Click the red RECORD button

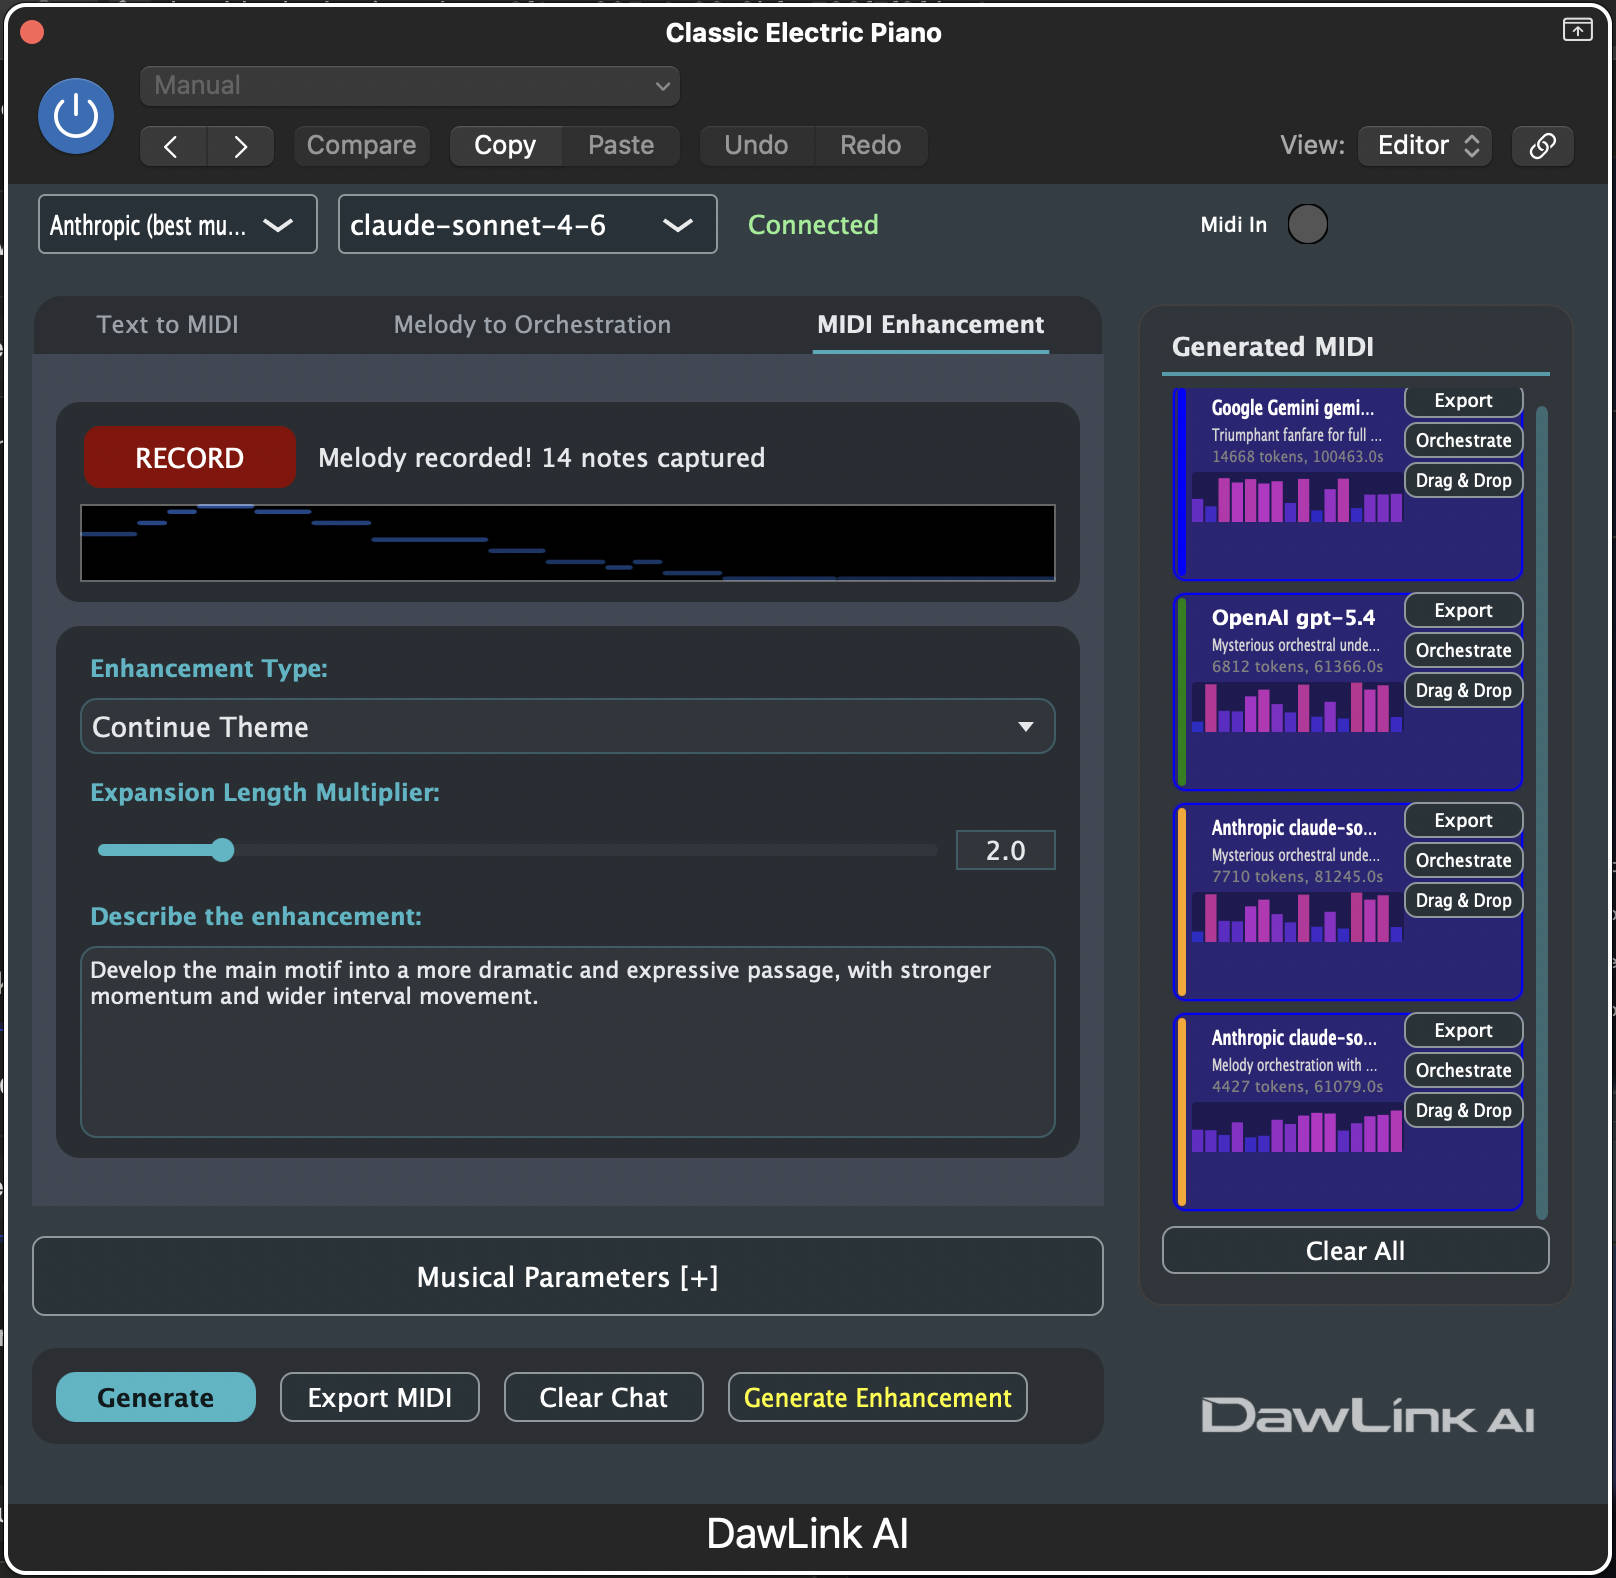click(189, 457)
